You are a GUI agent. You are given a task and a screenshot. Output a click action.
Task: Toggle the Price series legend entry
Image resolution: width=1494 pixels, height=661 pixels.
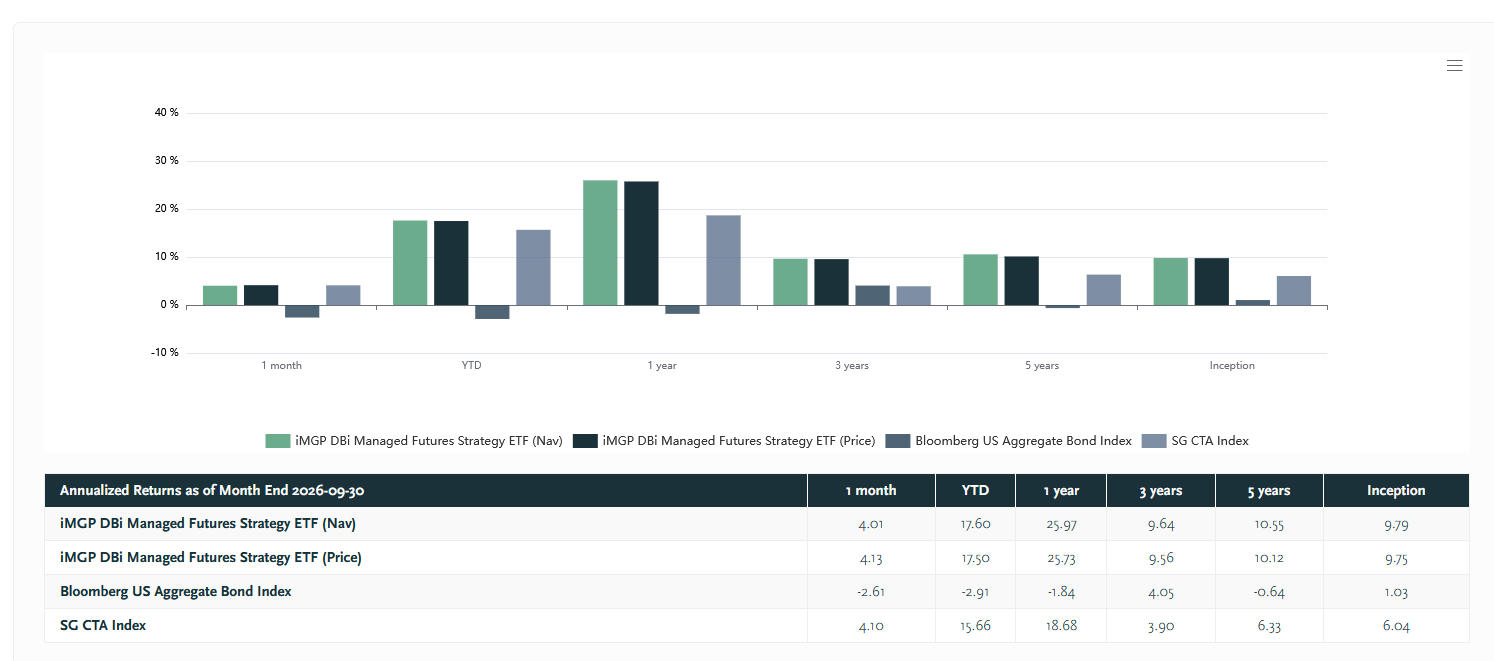click(724, 441)
